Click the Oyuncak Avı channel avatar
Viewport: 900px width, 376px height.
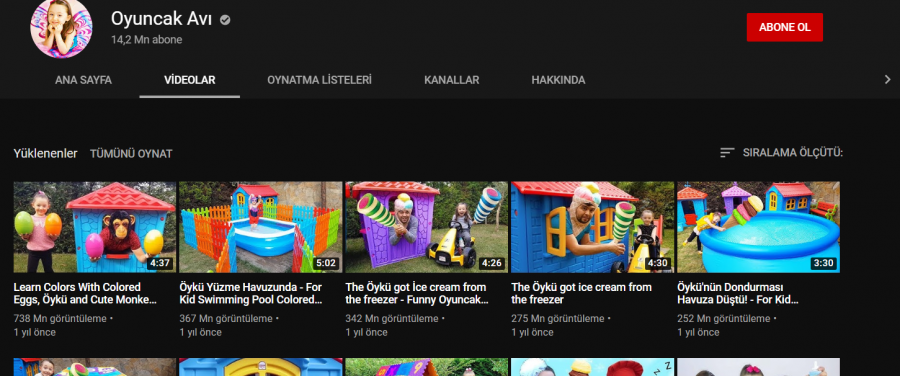pos(61,28)
